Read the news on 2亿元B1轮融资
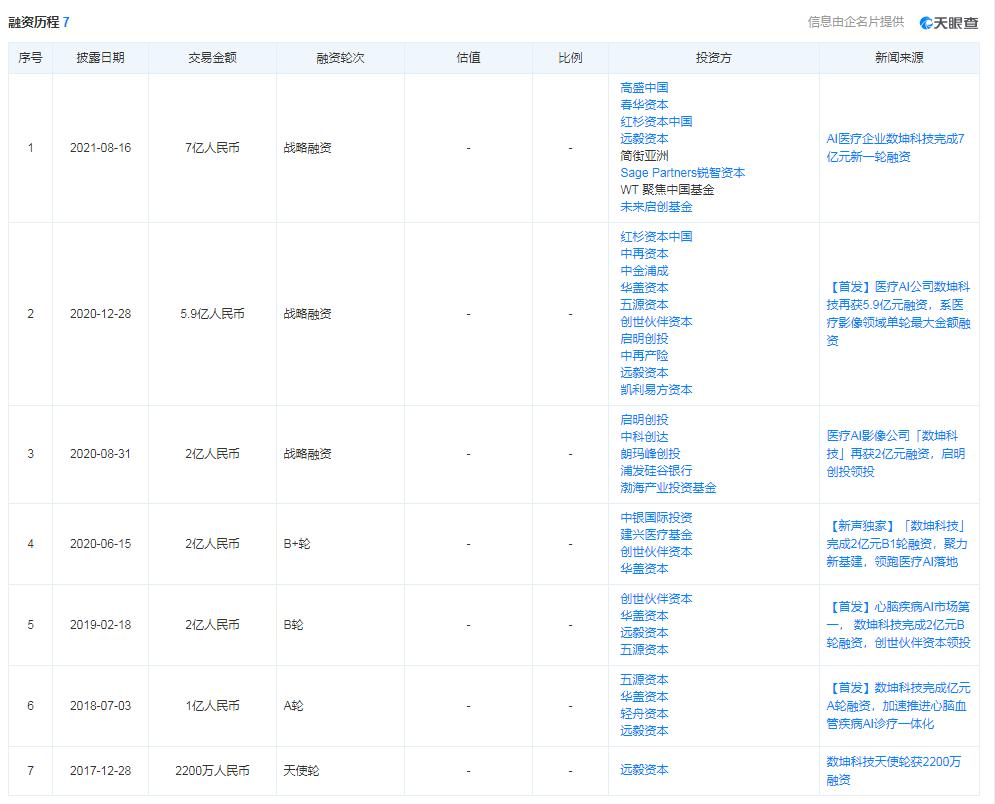The image size is (995, 804). click(896, 543)
